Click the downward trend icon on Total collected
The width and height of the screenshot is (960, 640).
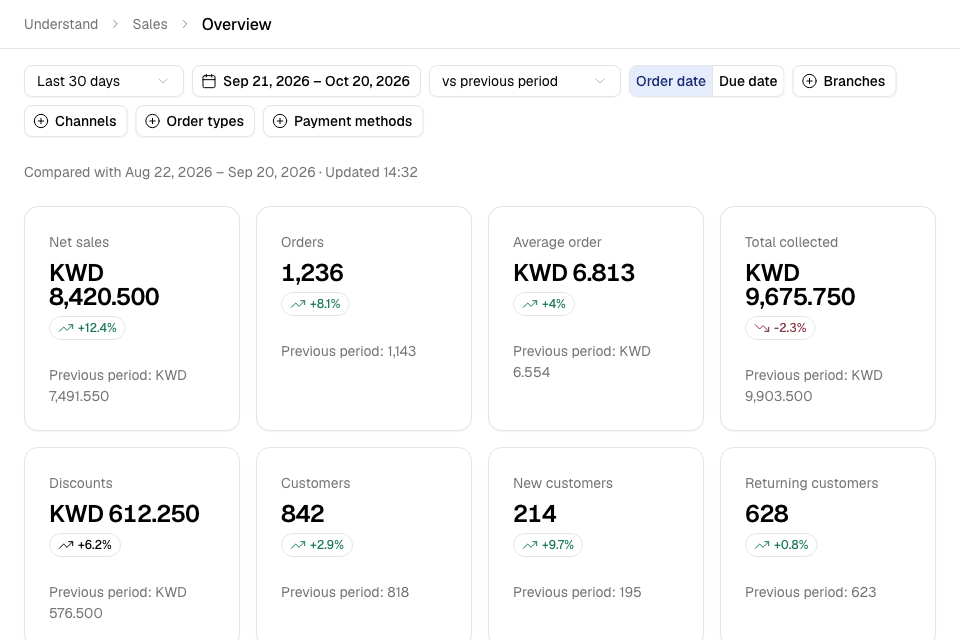tap(762, 328)
